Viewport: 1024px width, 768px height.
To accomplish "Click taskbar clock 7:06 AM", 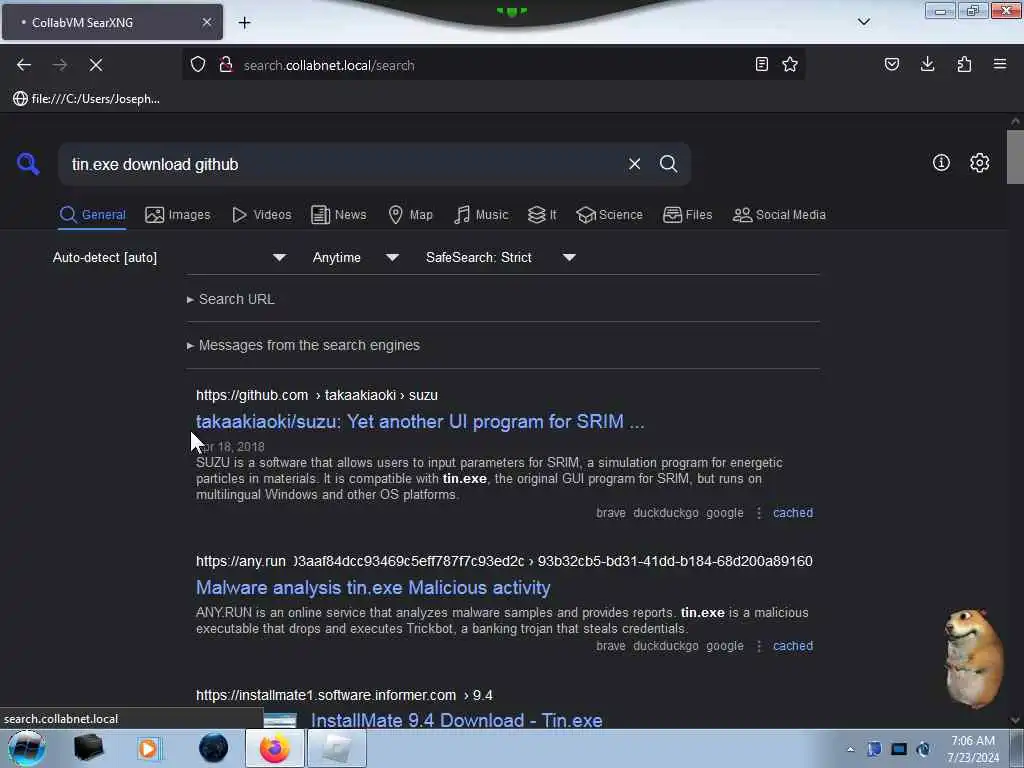I will (973, 749).
